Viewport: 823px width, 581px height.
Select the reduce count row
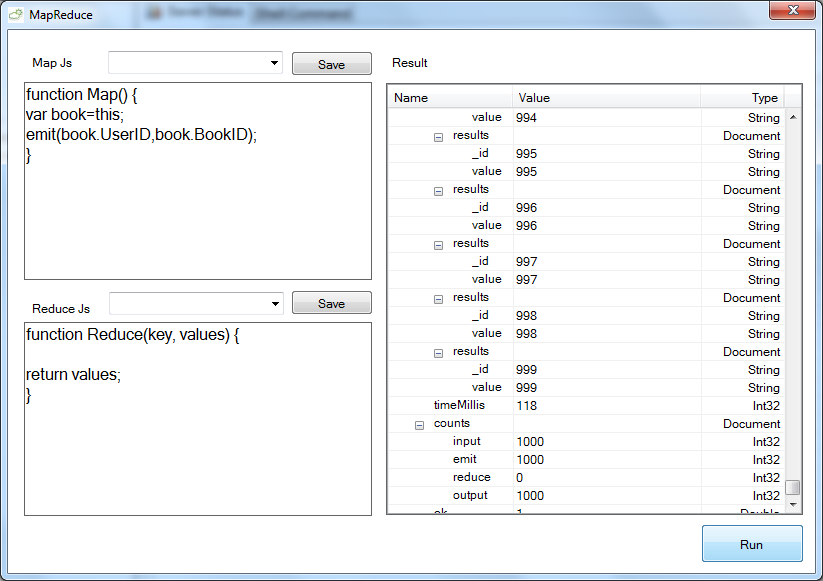pos(586,477)
